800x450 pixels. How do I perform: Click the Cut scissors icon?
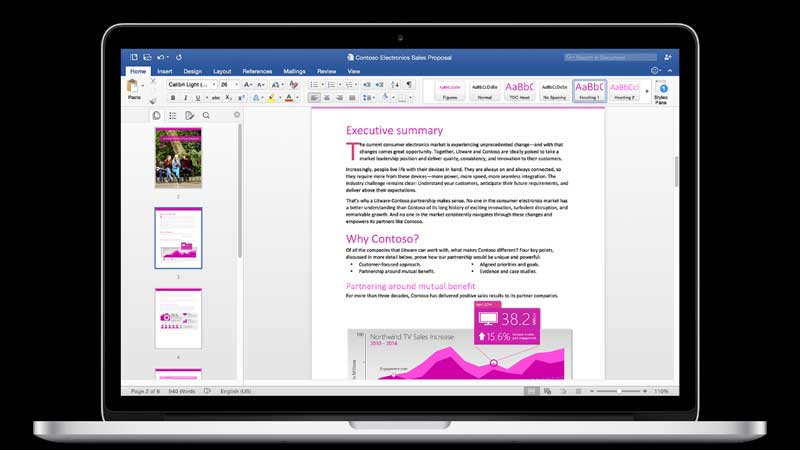pyautogui.click(x=153, y=81)
